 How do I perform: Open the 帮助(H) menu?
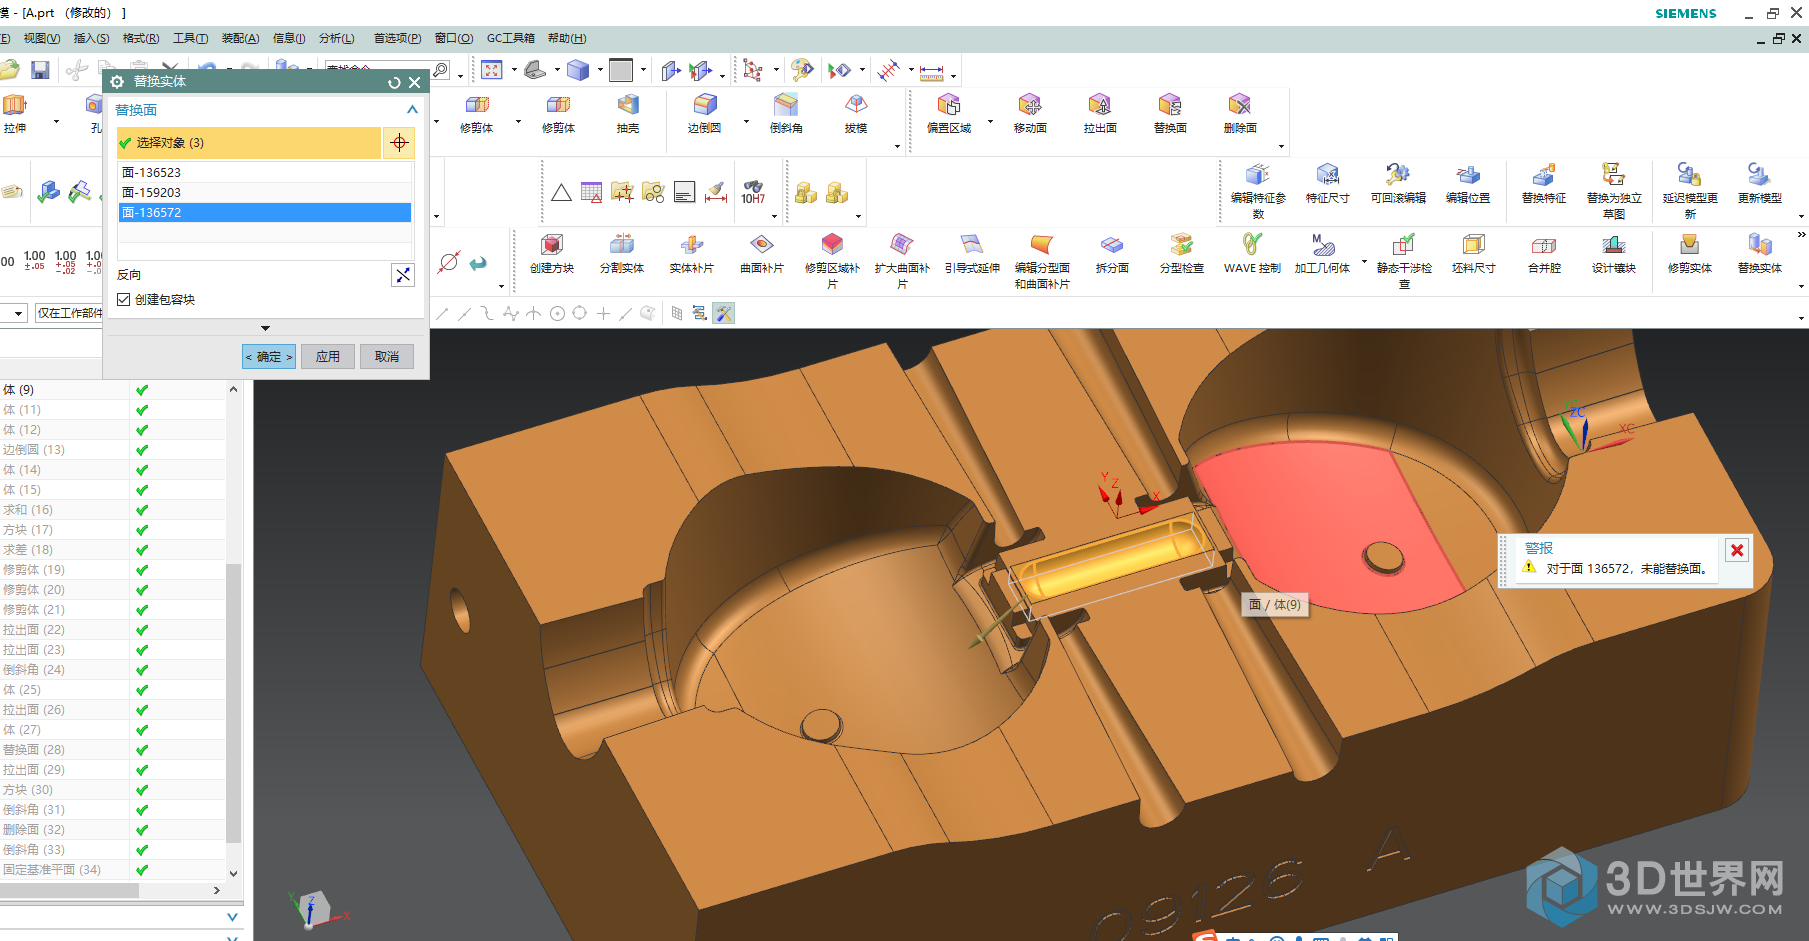[x=567, y=38]
